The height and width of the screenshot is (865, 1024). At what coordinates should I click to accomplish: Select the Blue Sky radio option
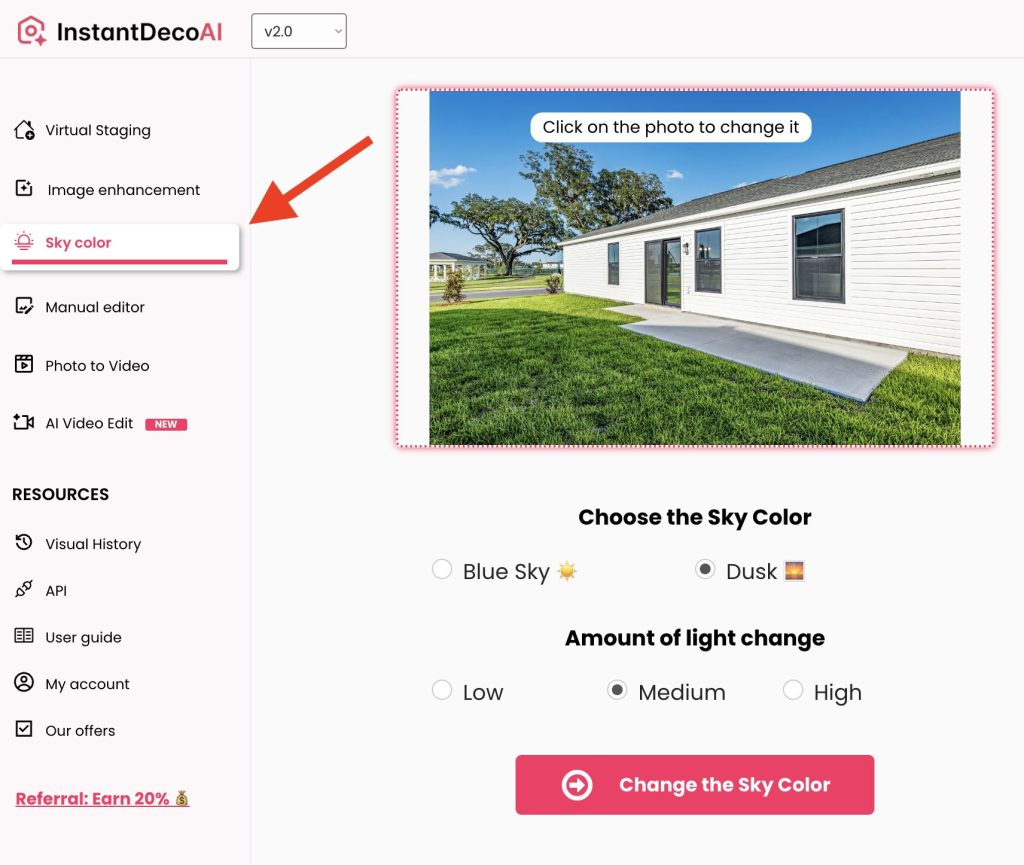(442, 569)
